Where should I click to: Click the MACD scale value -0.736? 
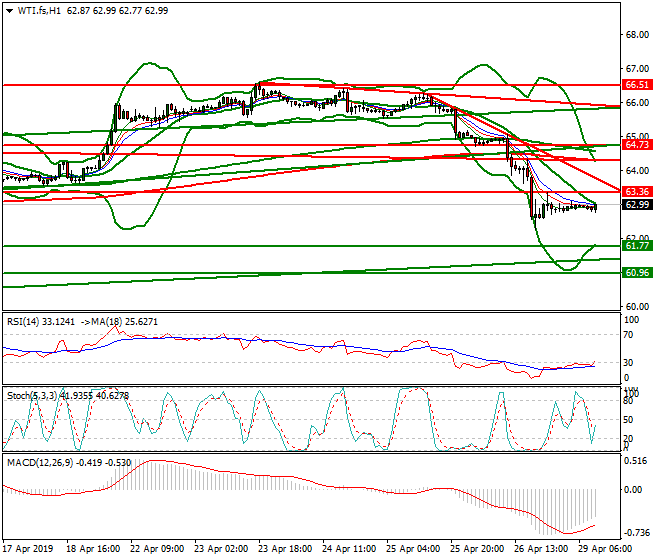[636, 533]
